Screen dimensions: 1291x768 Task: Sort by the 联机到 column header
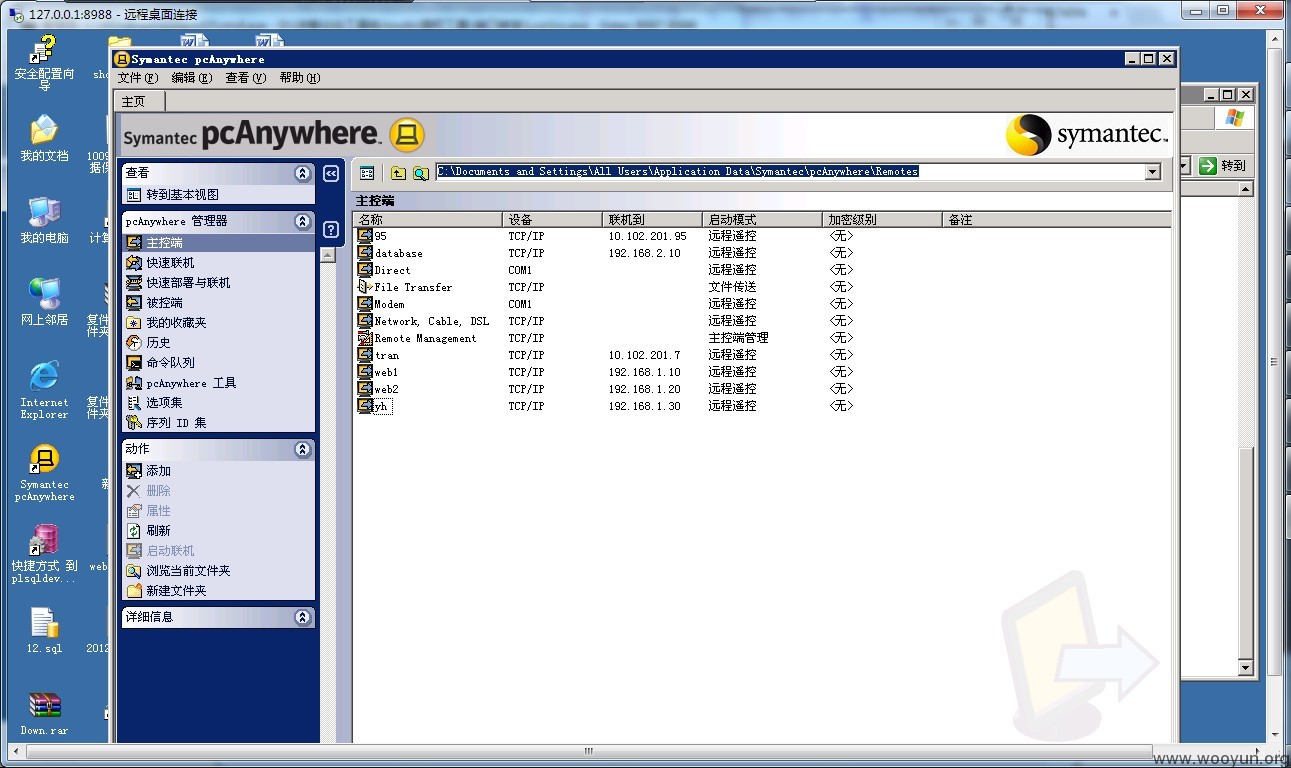click(652, 220)
